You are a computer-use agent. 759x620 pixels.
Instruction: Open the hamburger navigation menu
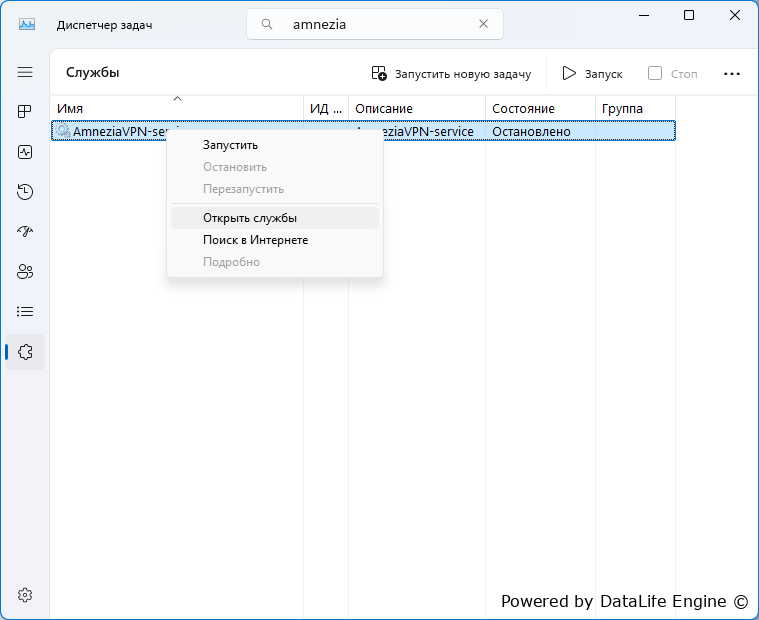(25, 73)
